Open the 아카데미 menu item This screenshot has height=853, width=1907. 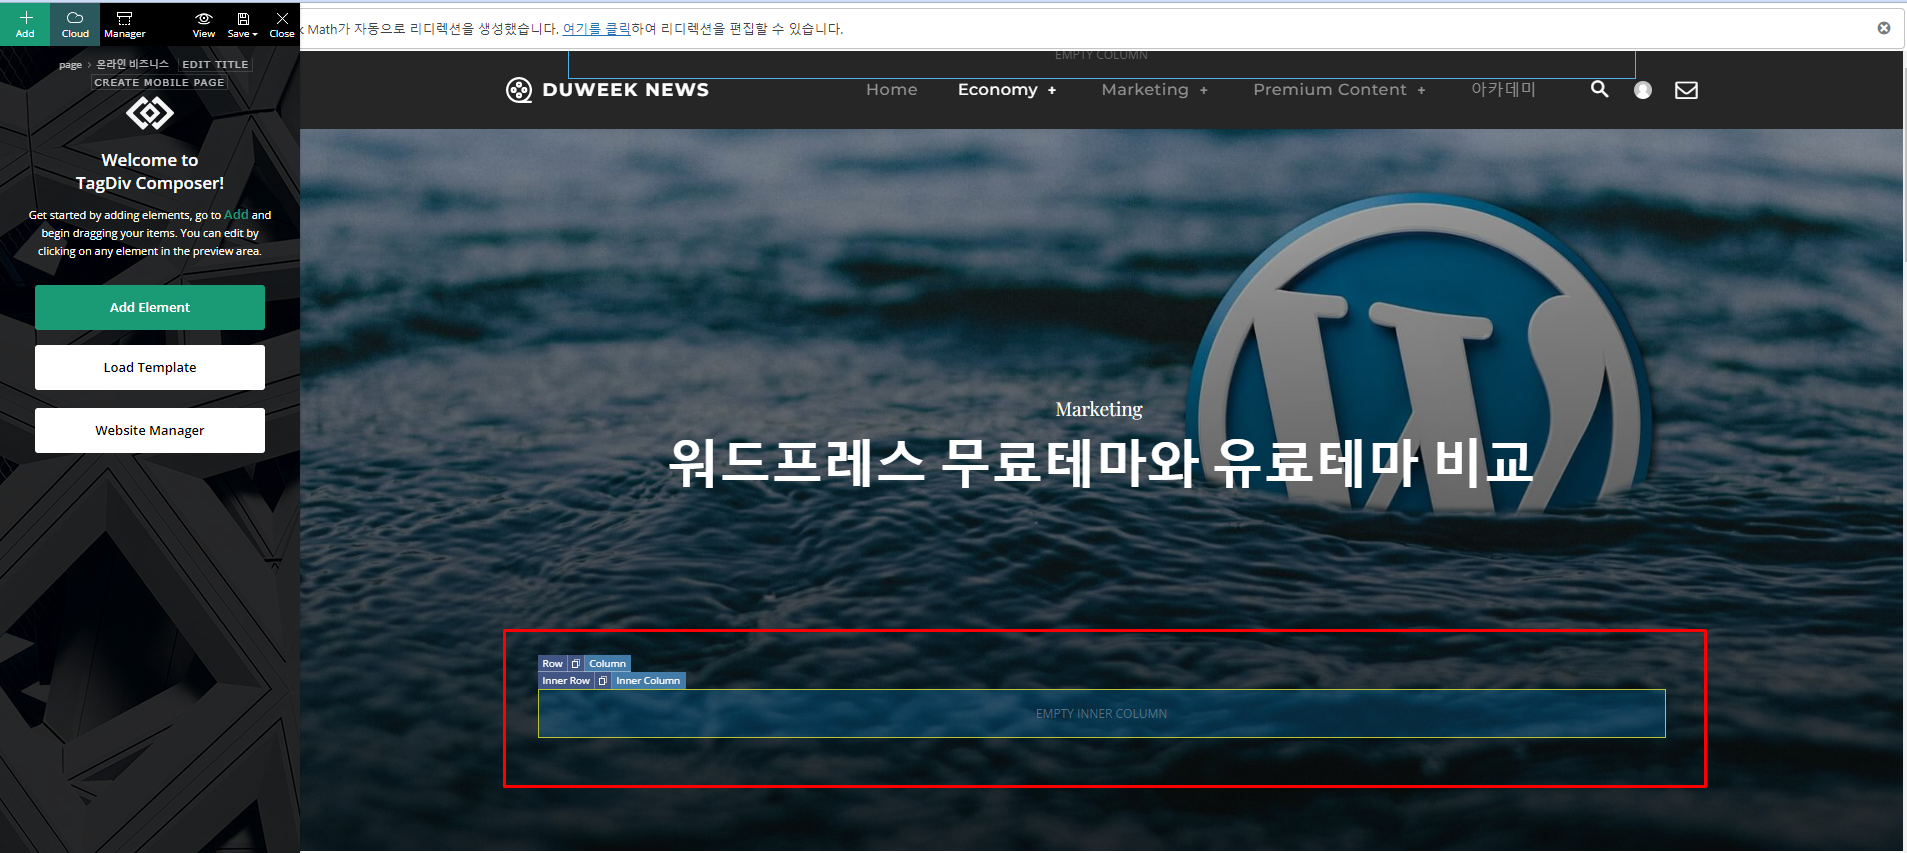pos(1503,89)
